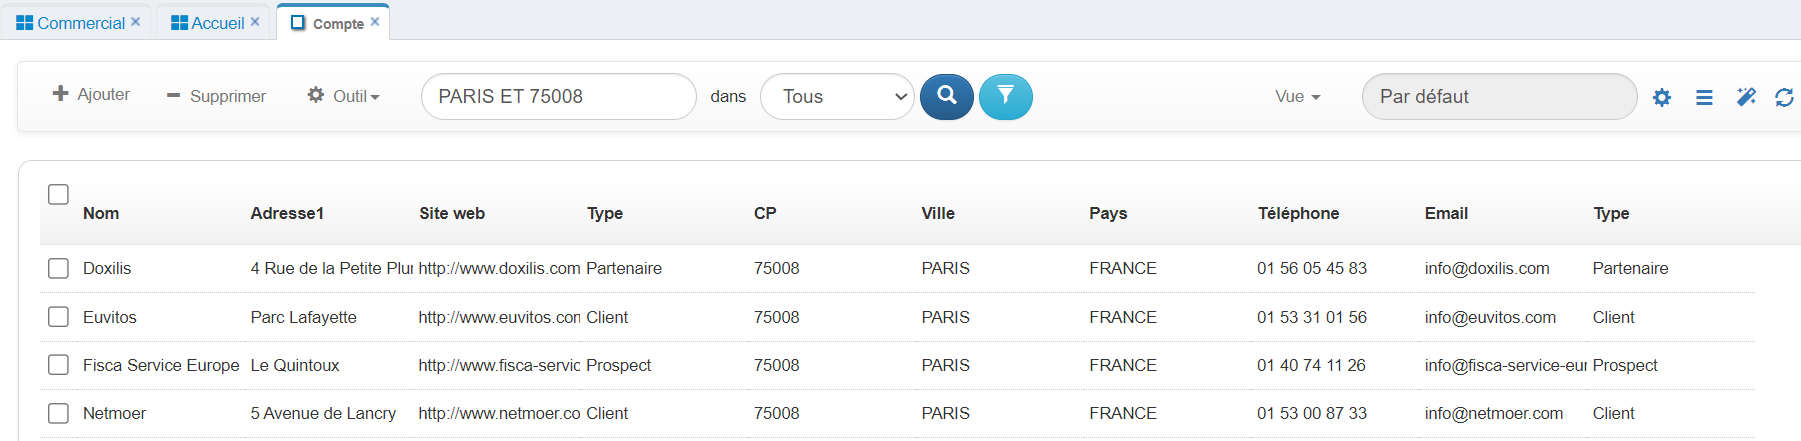Image resolution: width=1801 pixels, height=441 pixels.
Task: Click the blue magnifier search button
Action: pyautogui.click(x=946, y=97)
